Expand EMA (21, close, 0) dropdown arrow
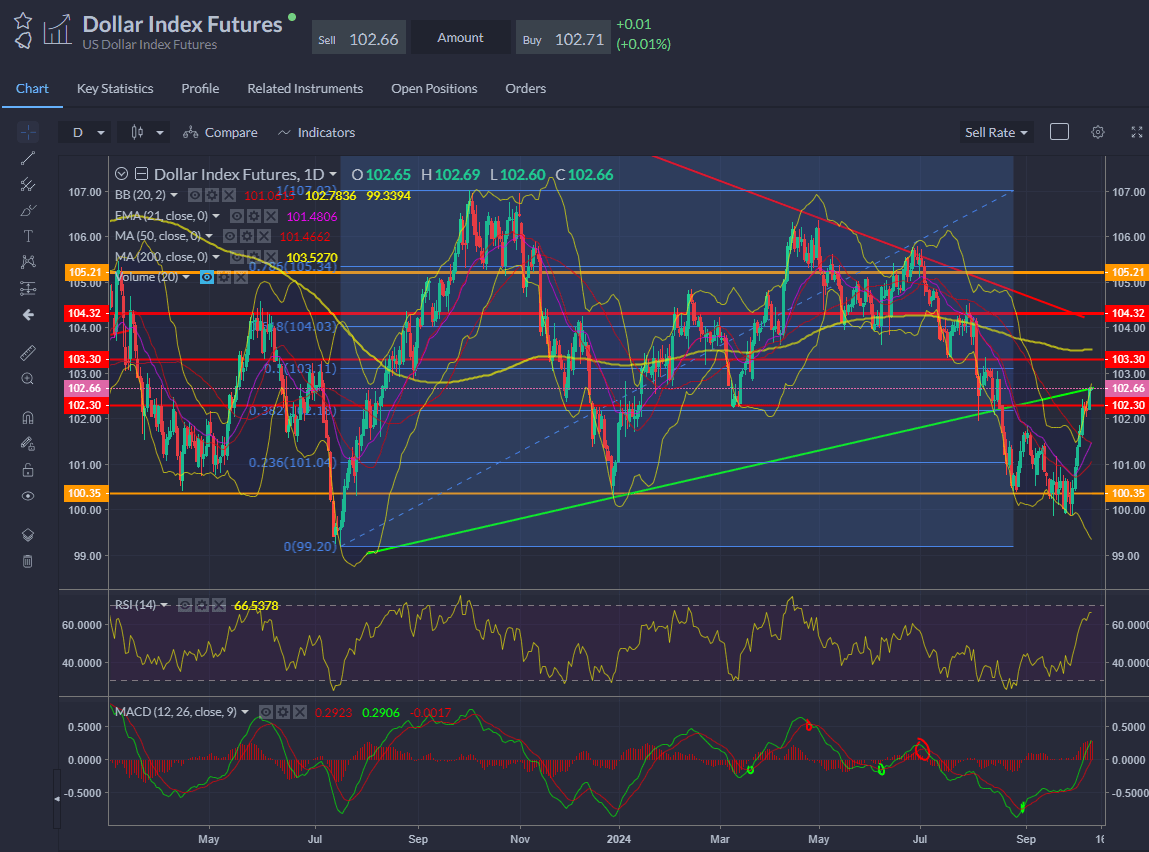 (216, 216)
